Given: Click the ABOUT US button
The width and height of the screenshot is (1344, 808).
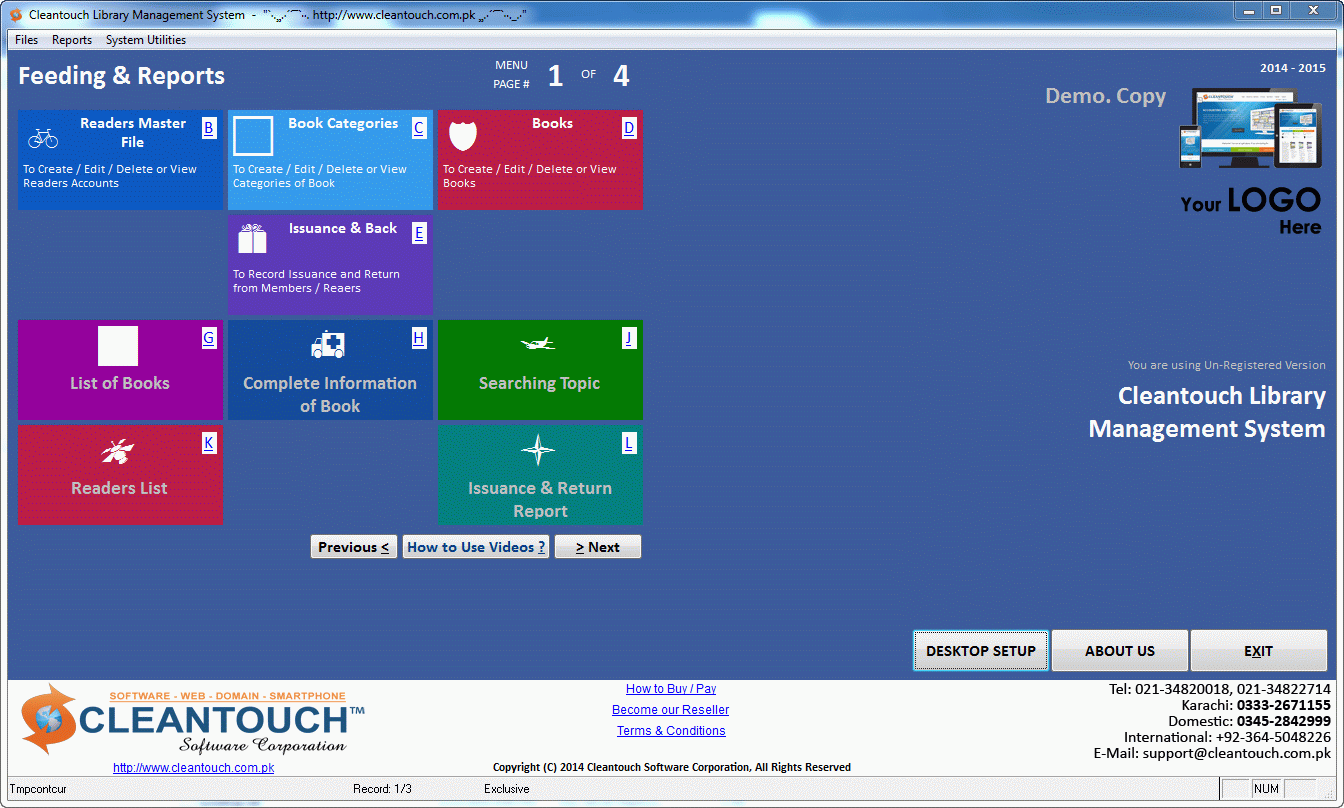Looking at the screenshot, I should [1120, 651].
